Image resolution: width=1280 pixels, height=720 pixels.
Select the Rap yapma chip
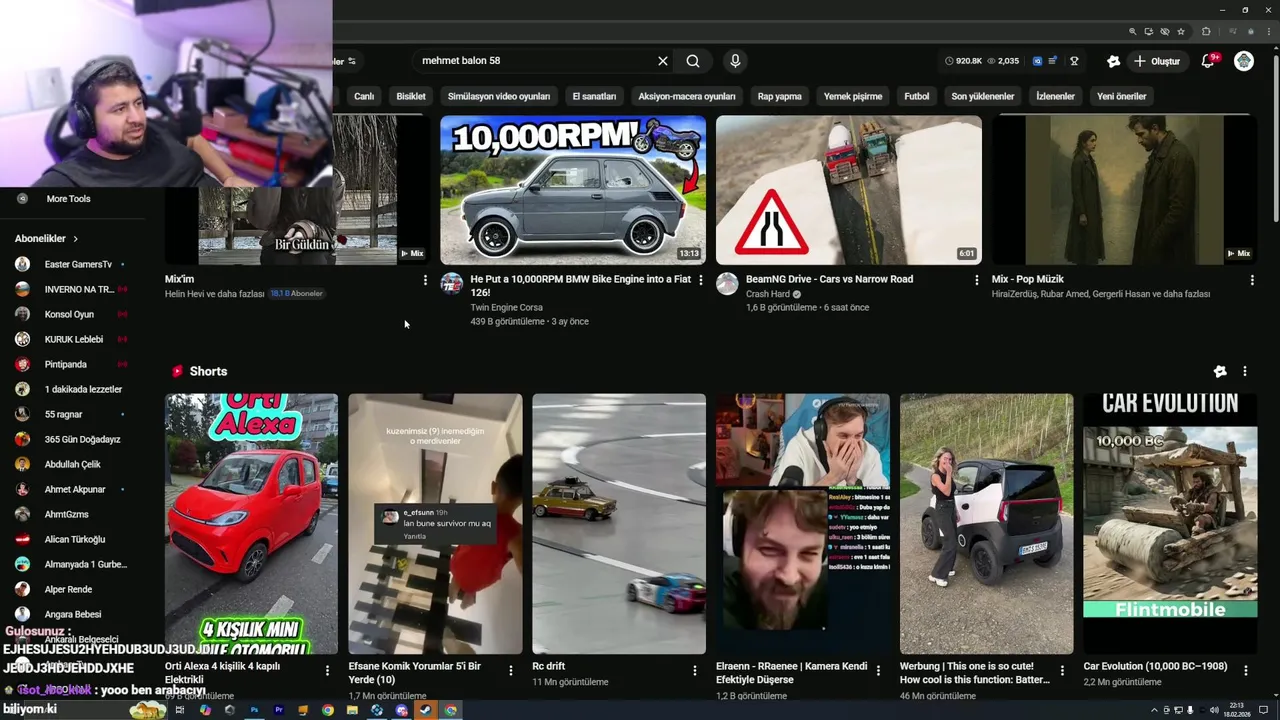[780, 96]
